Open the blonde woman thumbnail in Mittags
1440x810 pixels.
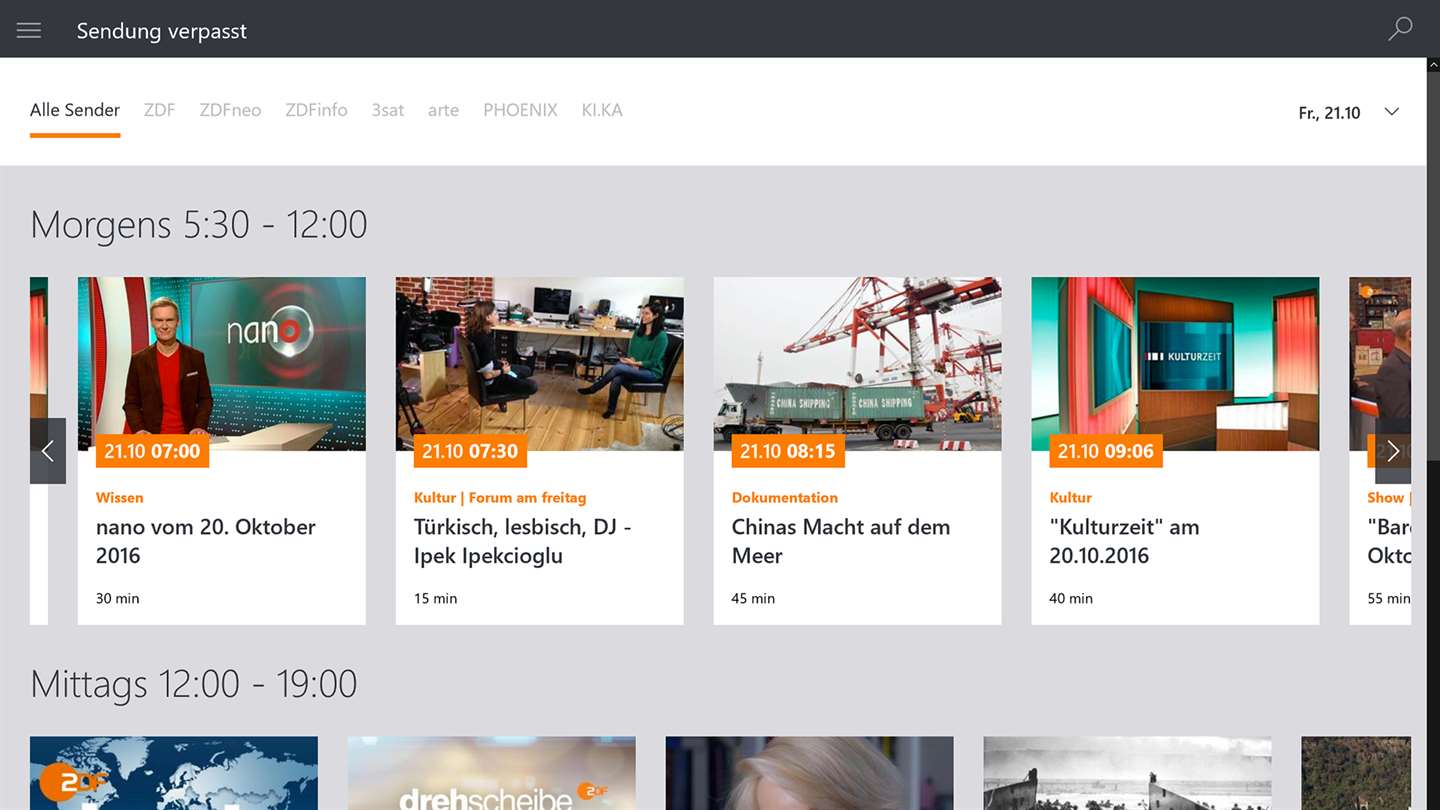coord(810,773)
